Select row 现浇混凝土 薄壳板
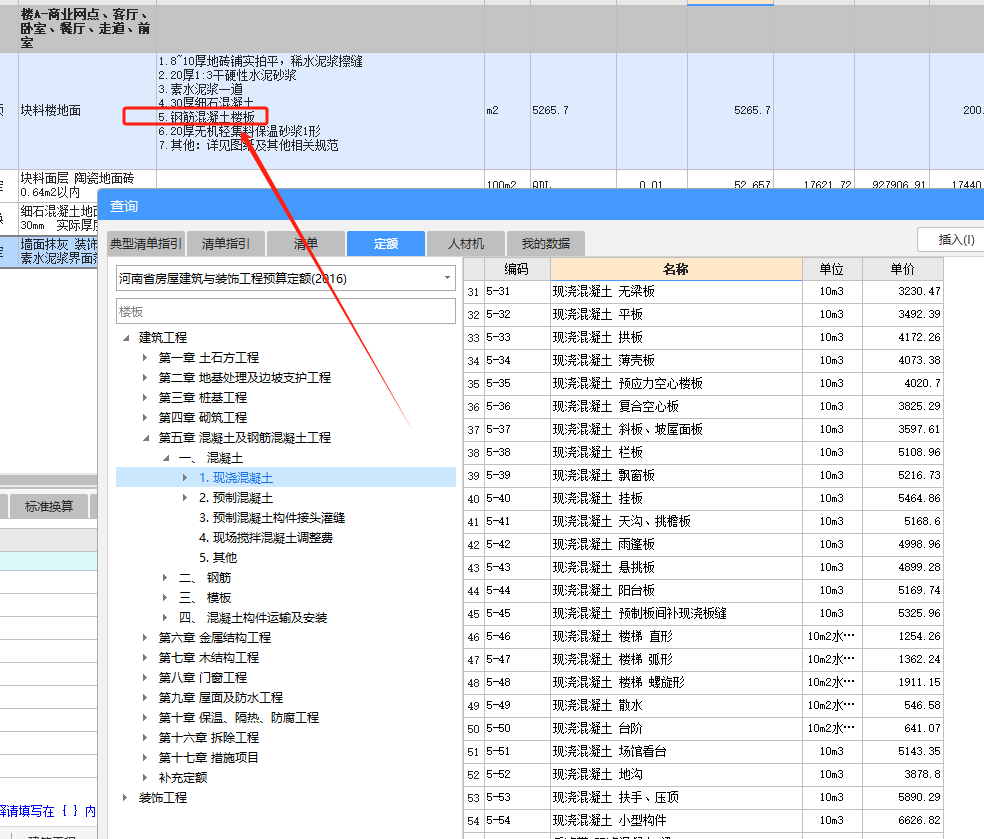984x839 pixels. pos(703,361)
